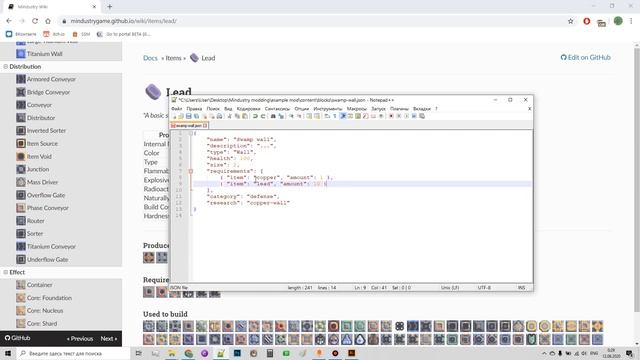Open Chrome home page button
640x360 pixels.
point(48,21)
